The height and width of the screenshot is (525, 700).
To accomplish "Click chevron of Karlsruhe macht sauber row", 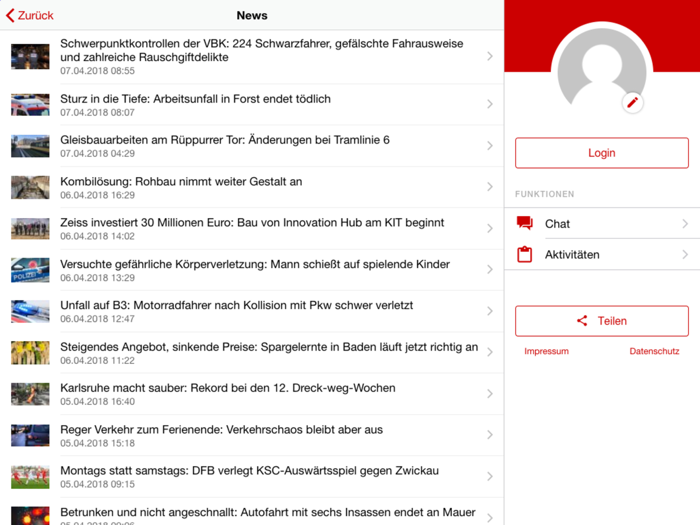I will [490, 393].
